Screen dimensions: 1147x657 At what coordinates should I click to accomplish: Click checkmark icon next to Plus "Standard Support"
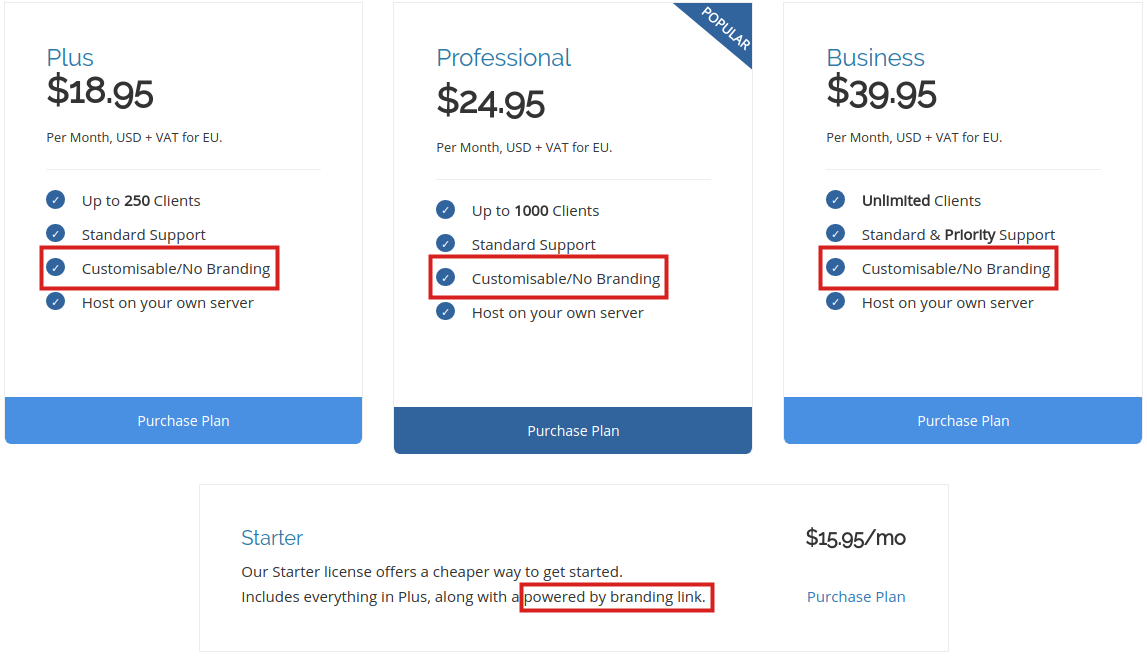point(56,234)
